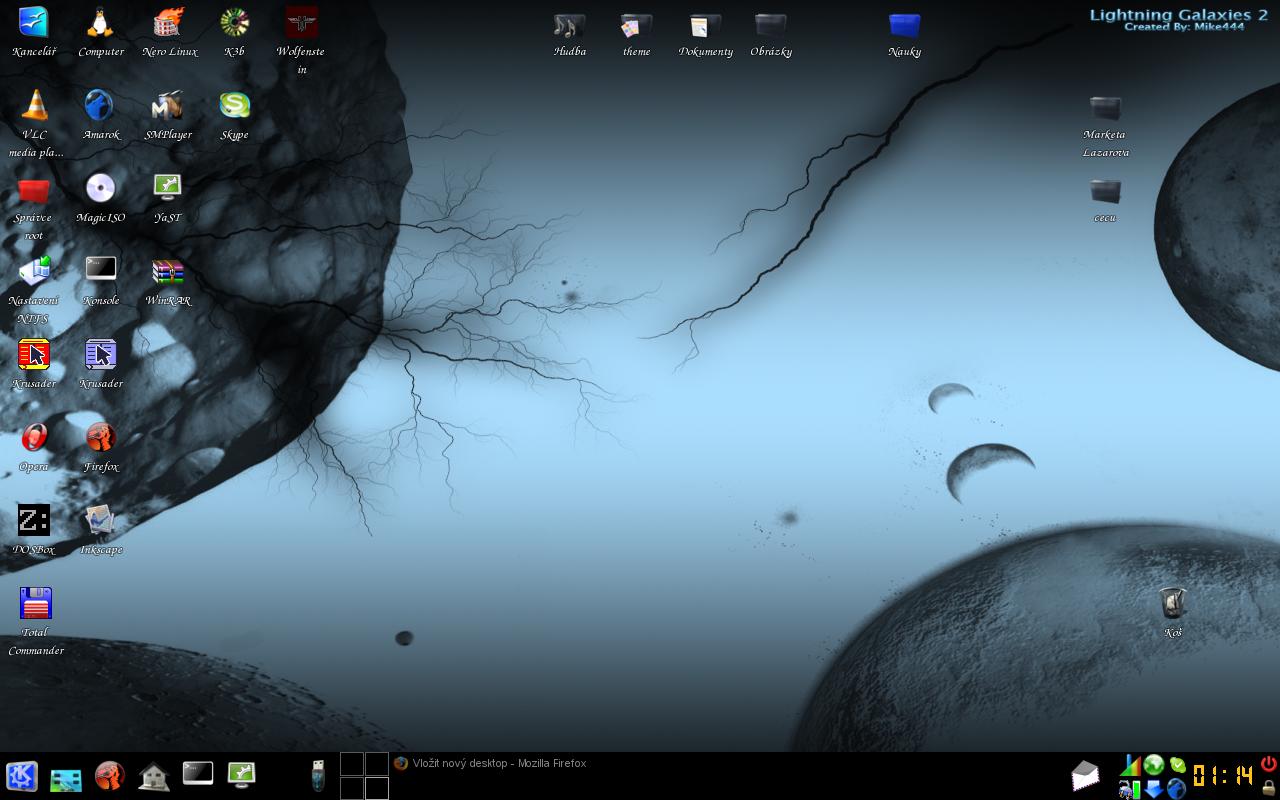Image resolution: width=1280 pixels, height=800 pixels.
Task: Lock the session with padlock icon
Action: (1269, 787)
